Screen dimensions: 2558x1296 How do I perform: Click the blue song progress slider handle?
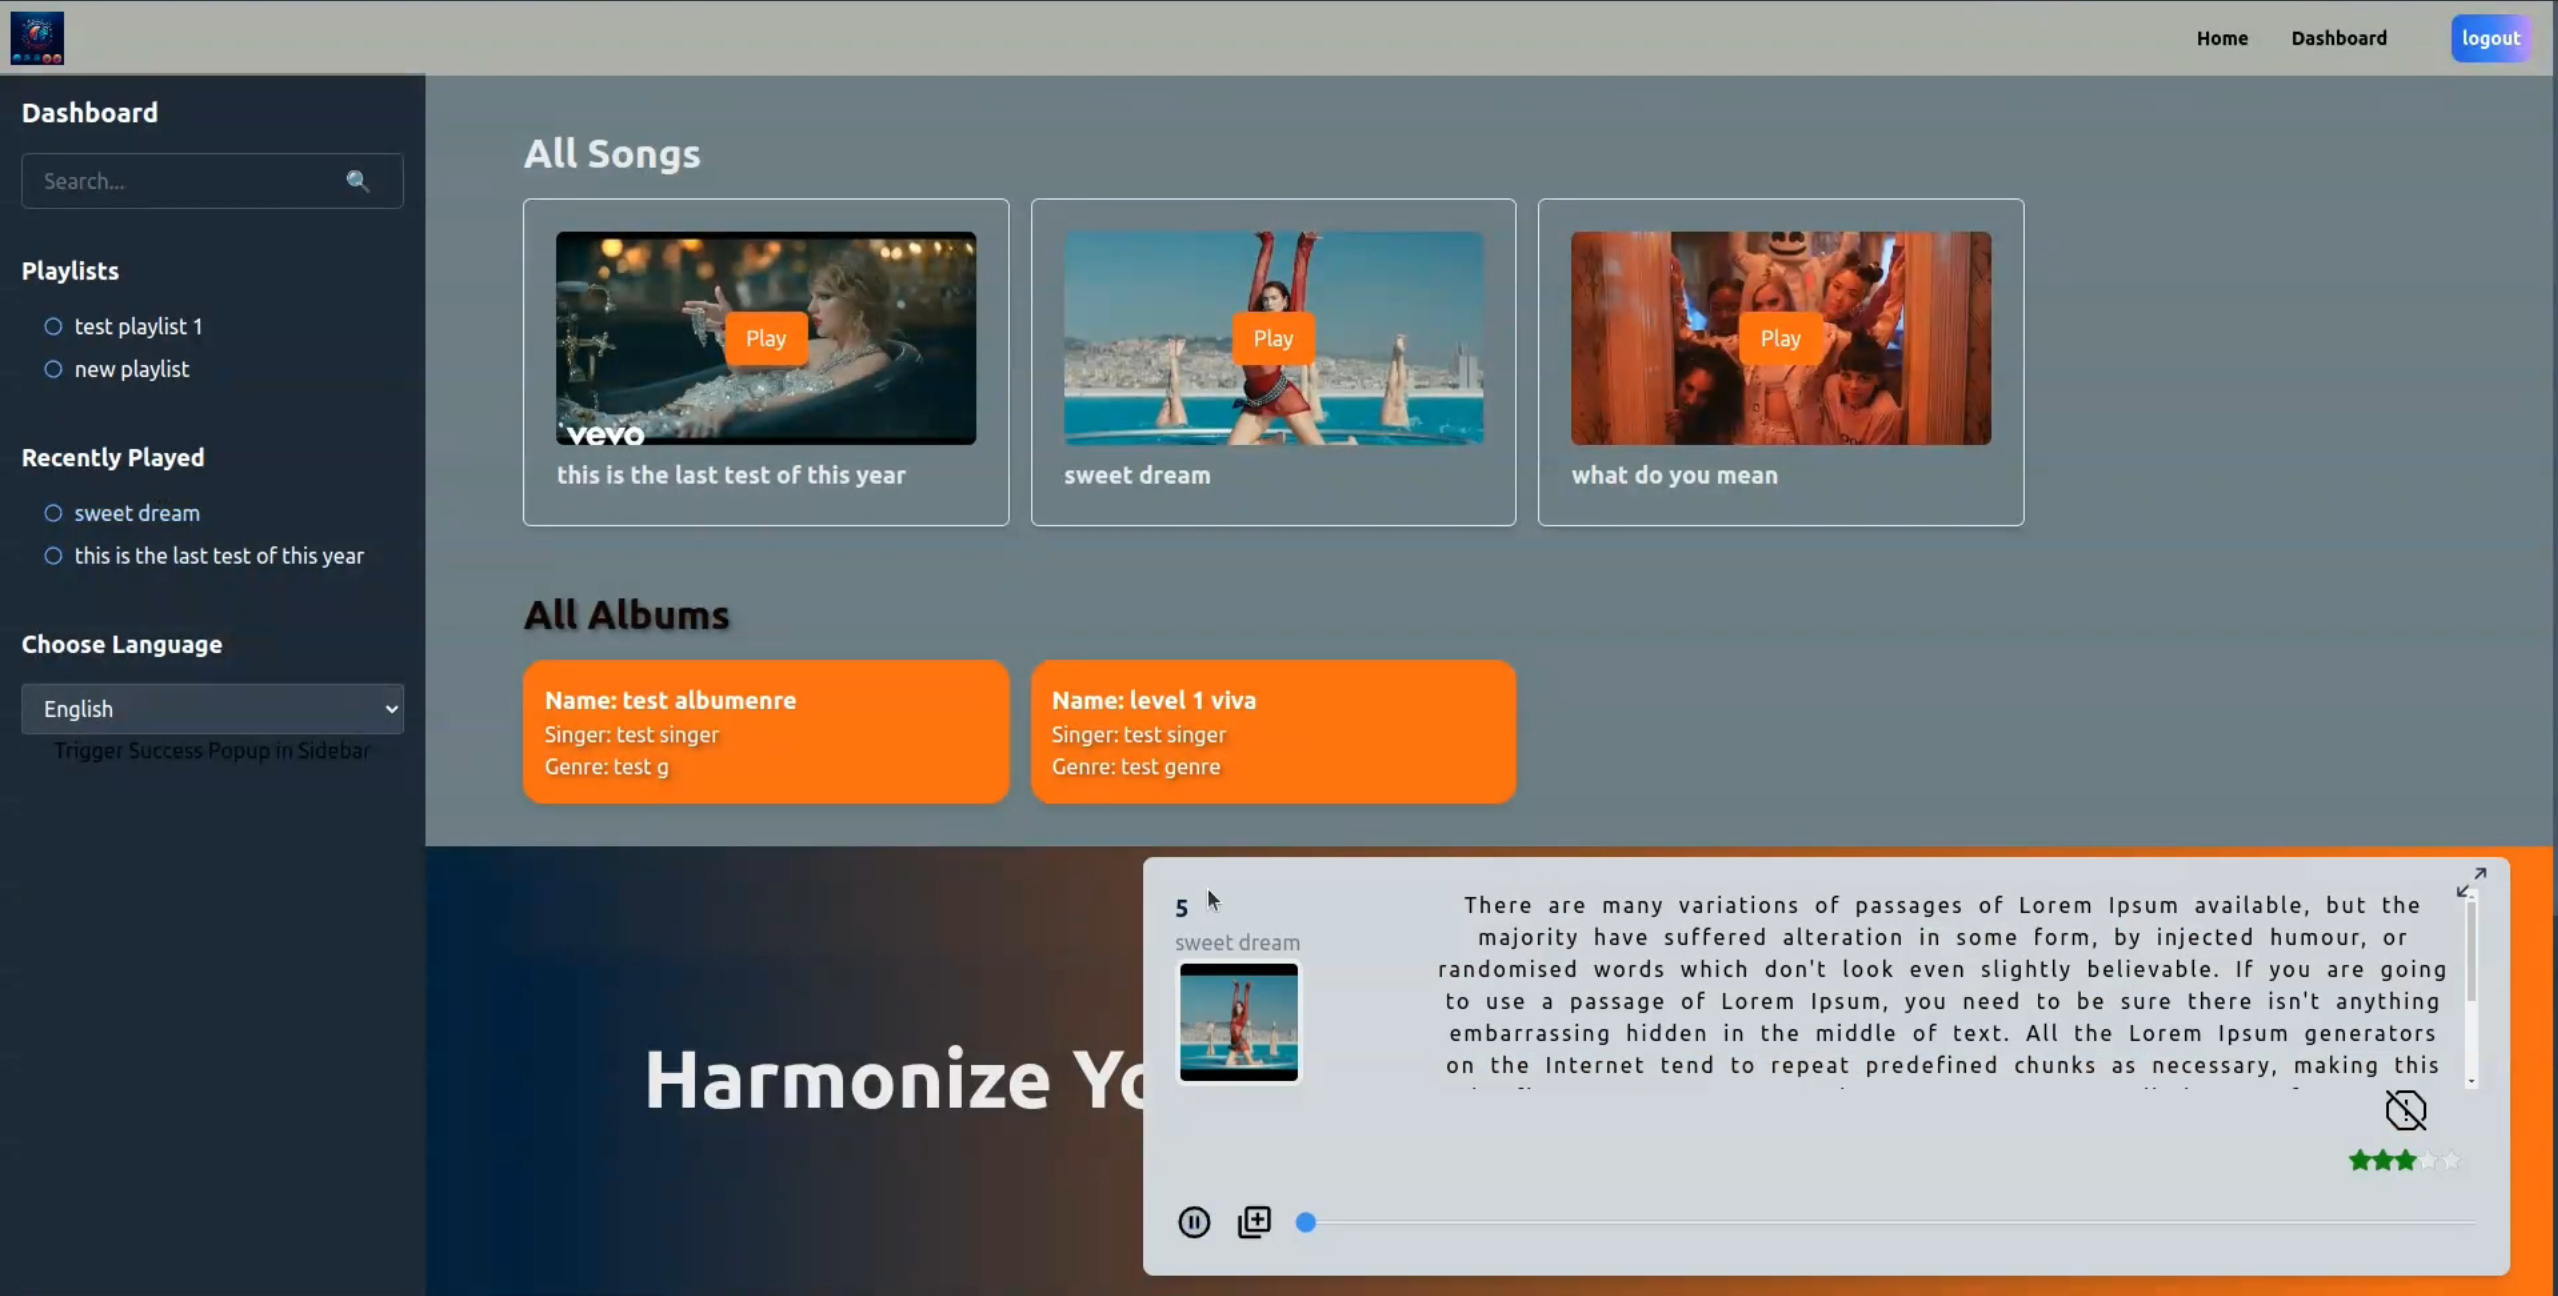[1305, 1222]
